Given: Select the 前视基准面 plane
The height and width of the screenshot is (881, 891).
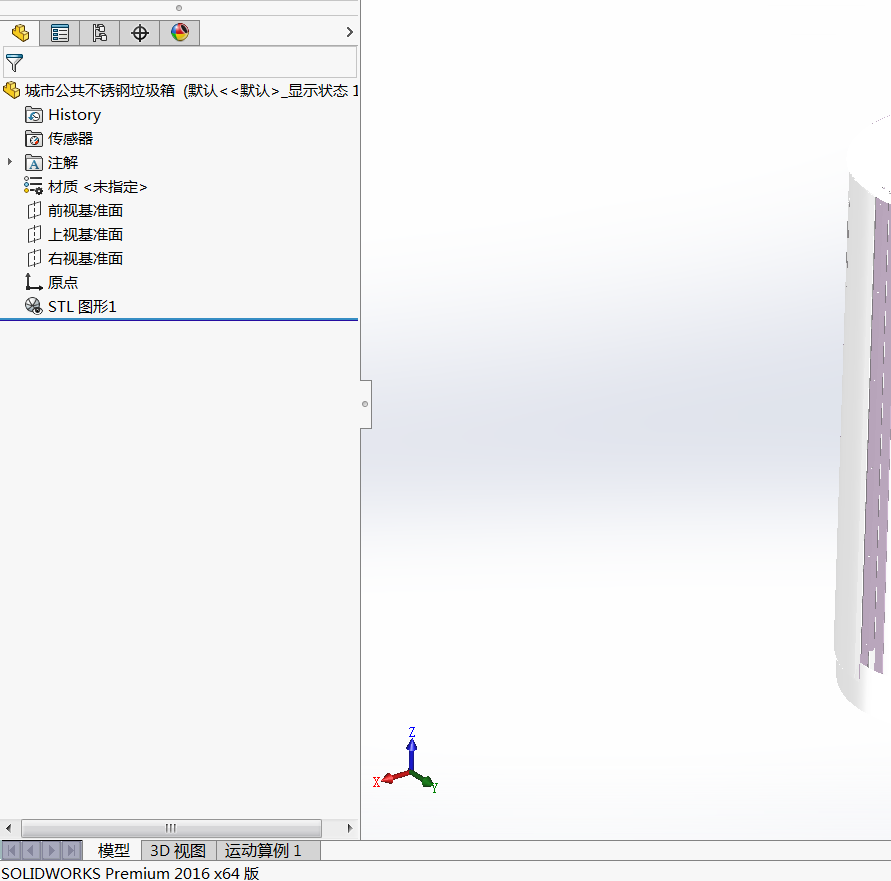Looking at the screenshot, I should coord(85,211).
